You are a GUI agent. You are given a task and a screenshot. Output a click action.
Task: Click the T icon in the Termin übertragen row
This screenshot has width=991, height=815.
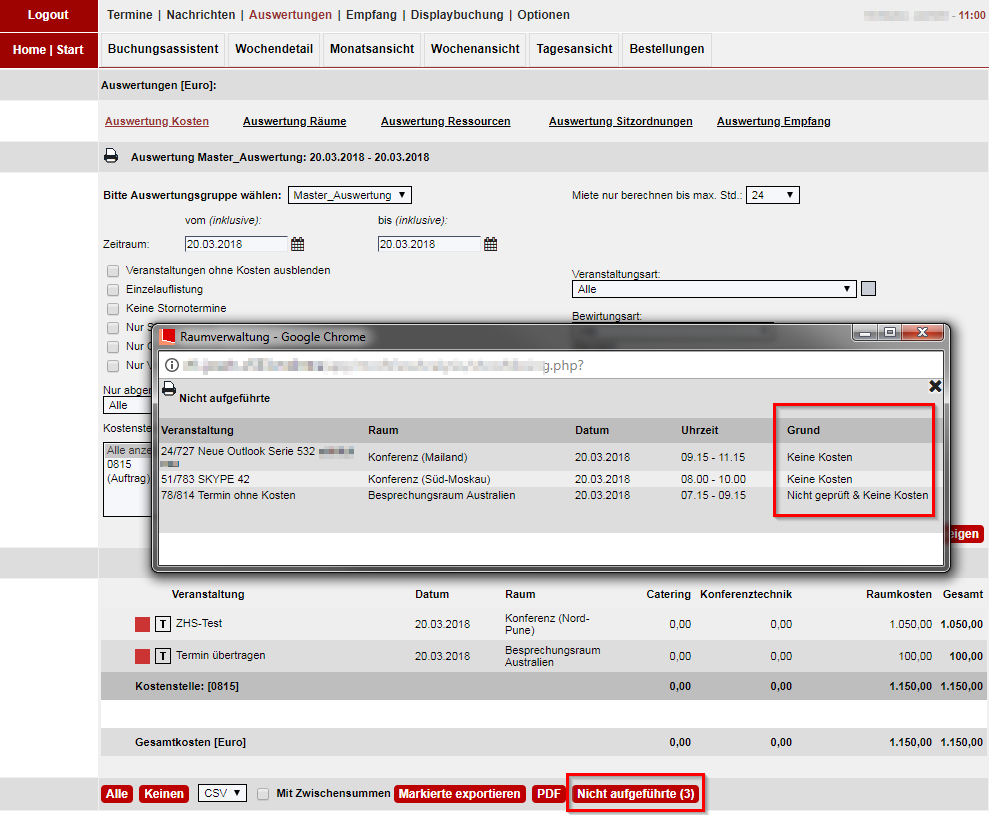click(163, 656)
